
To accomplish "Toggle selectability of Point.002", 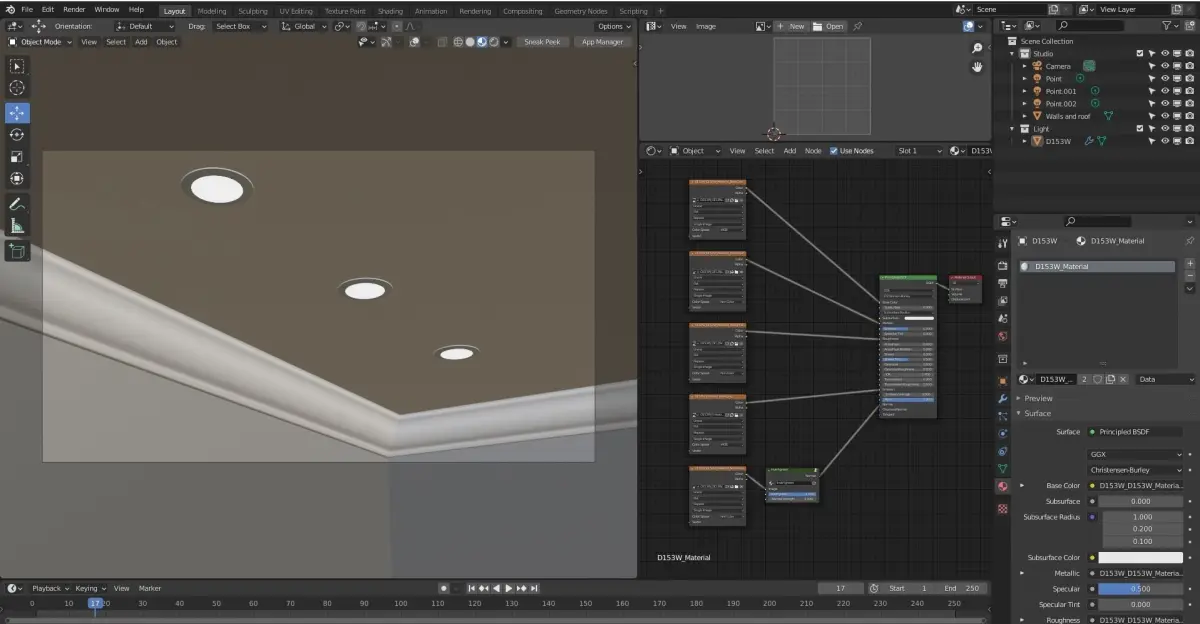I will point(1152,103).
